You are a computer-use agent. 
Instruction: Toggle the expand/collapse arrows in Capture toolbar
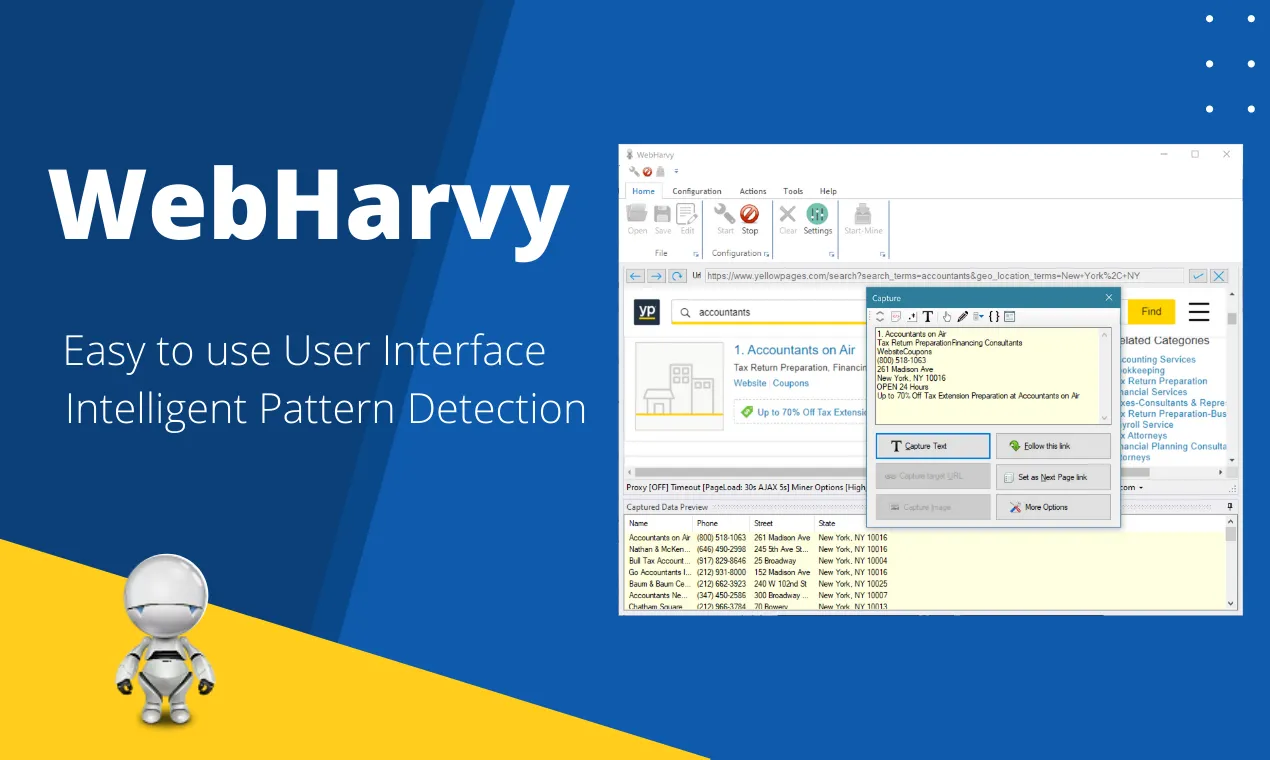[880, 317]
